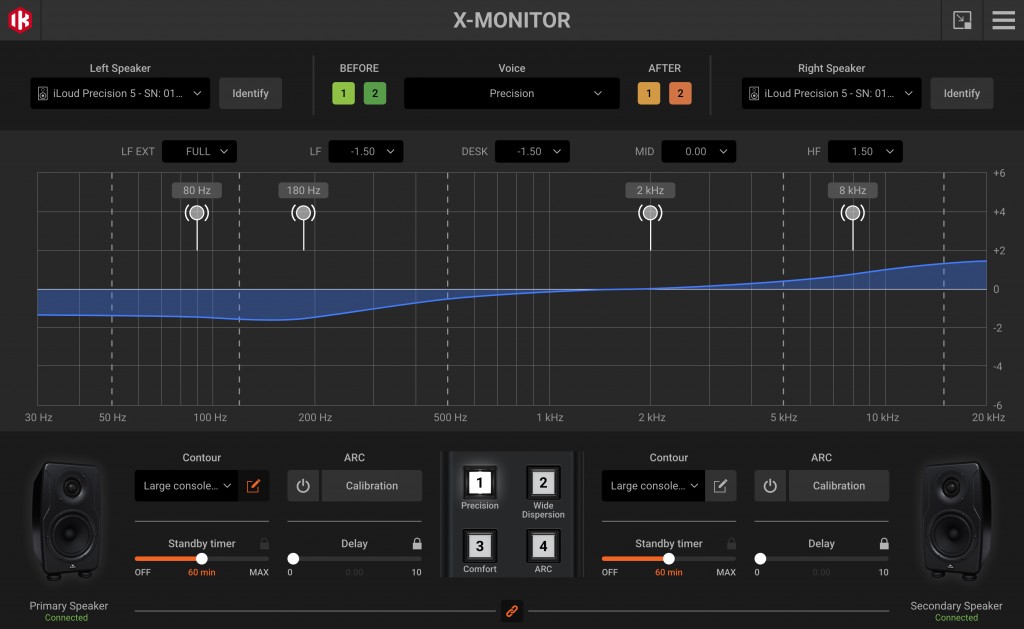Toggle left speaker ARC power button
The width and height of the screenshot is (1024, 629).
tap(303, 486)
